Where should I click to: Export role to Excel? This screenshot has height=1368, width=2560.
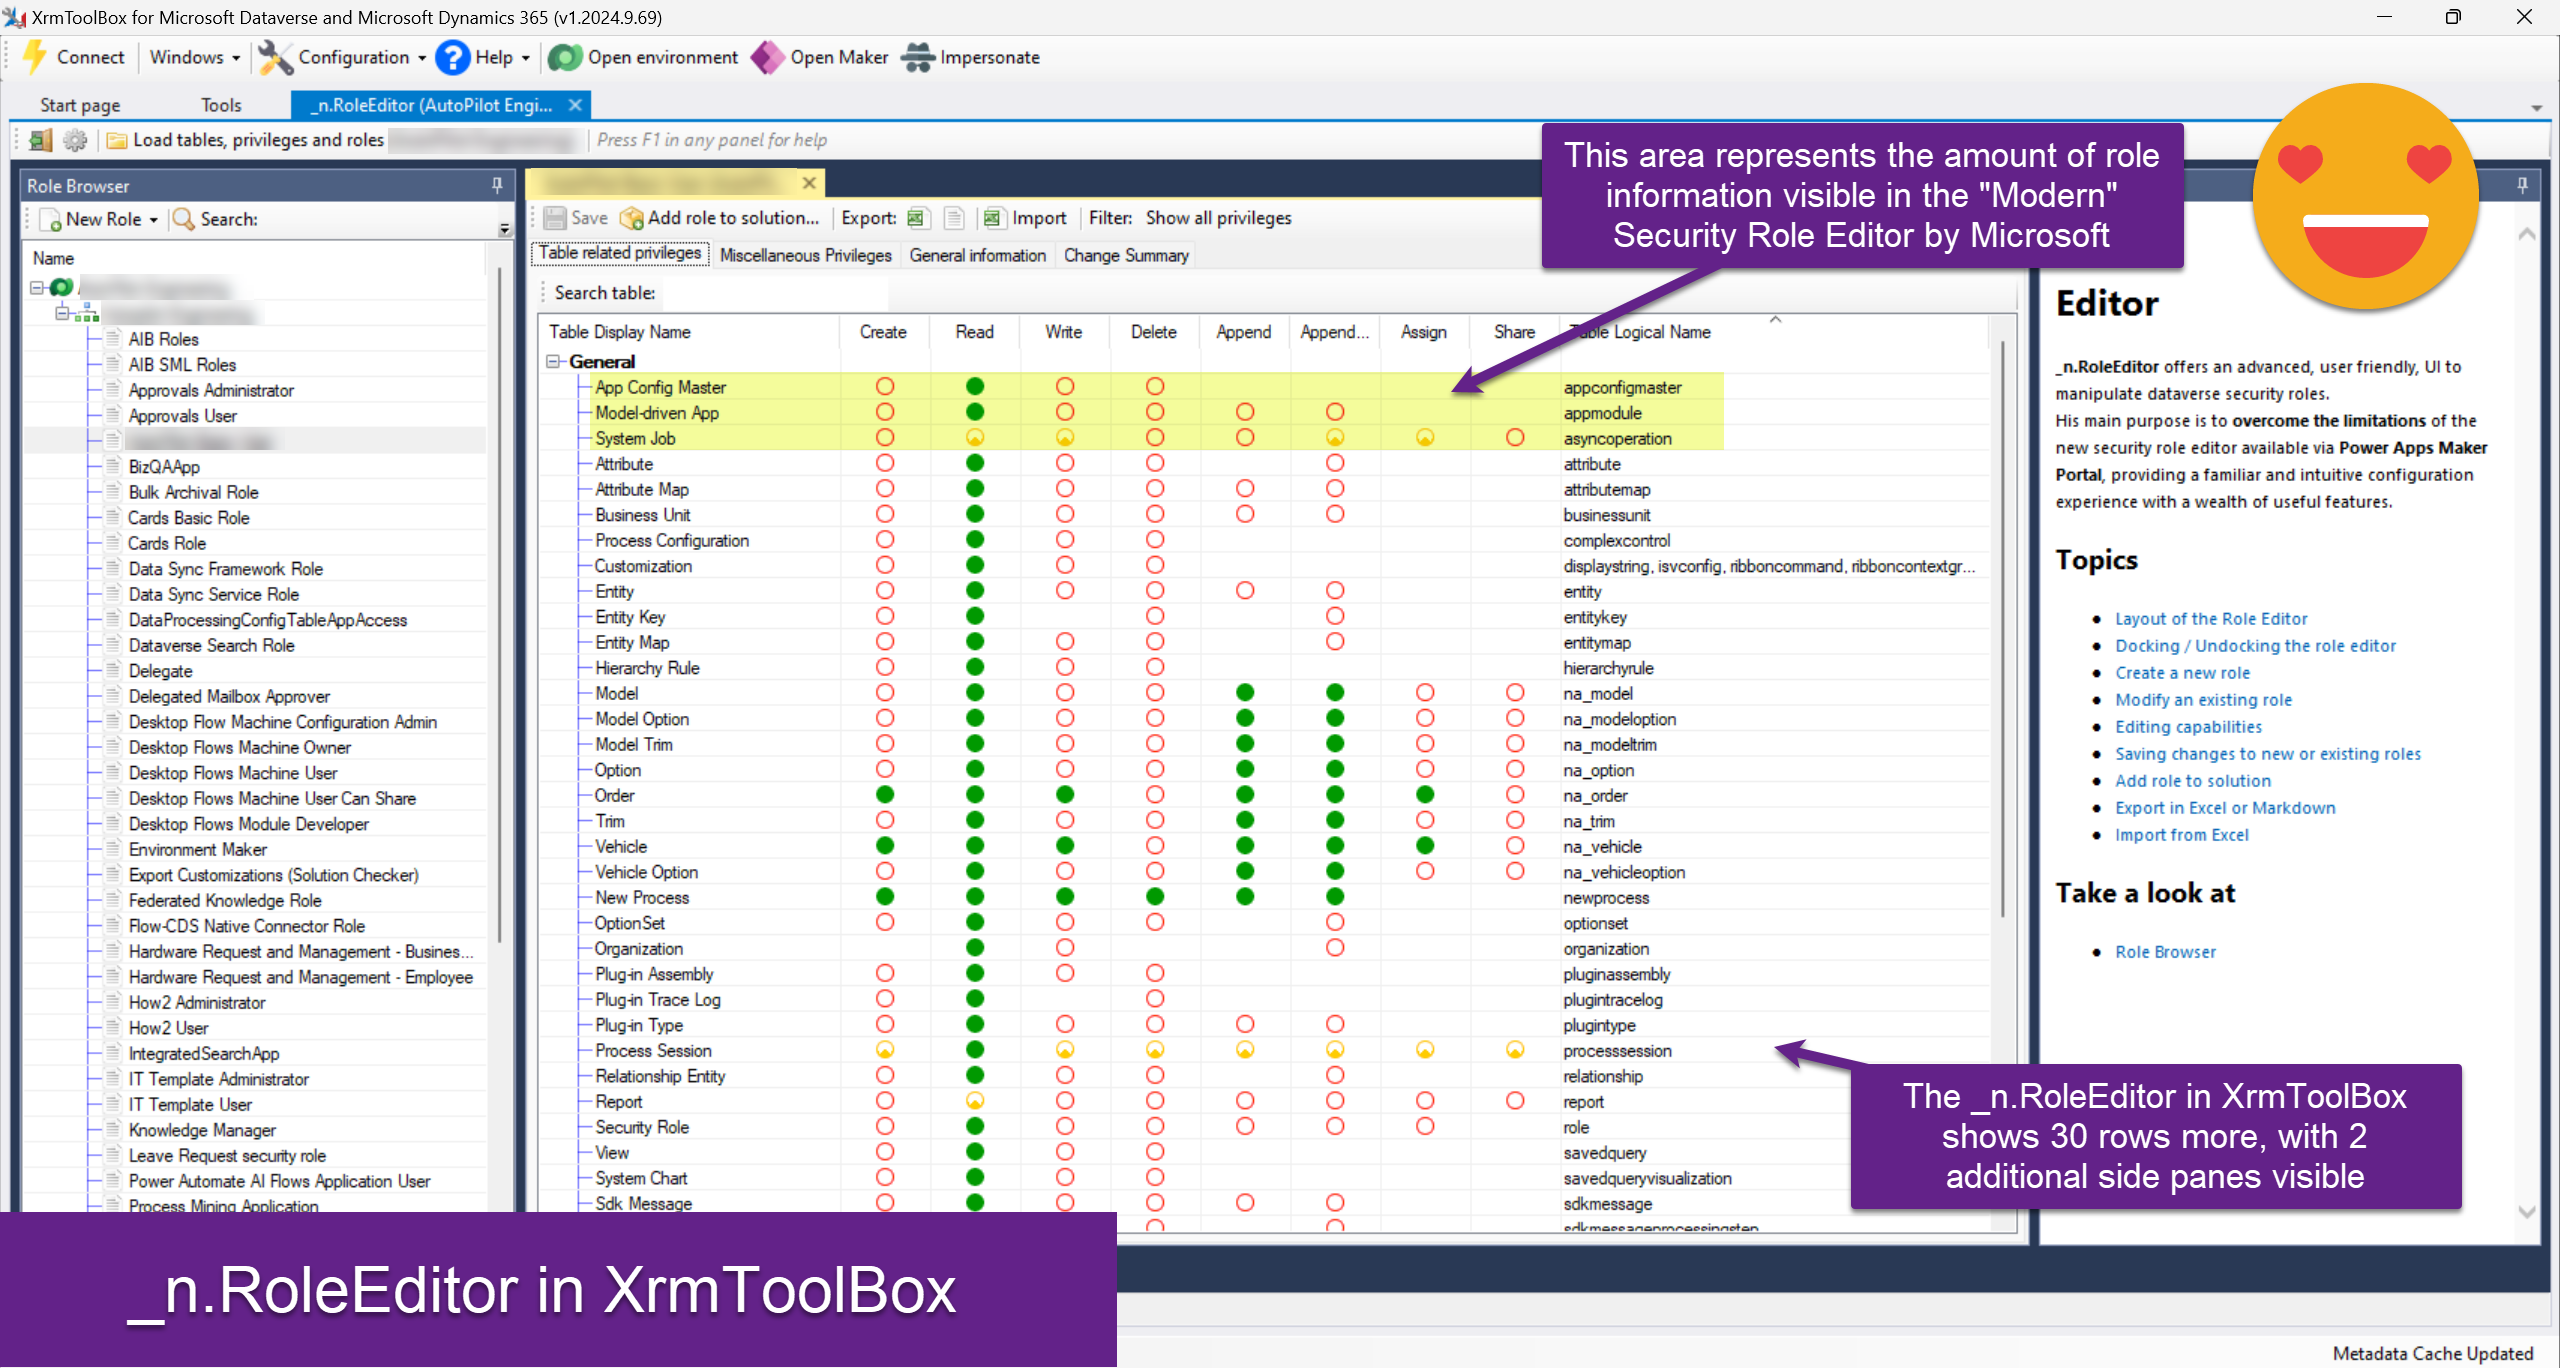pyautogui.click(x=917, y=217)
